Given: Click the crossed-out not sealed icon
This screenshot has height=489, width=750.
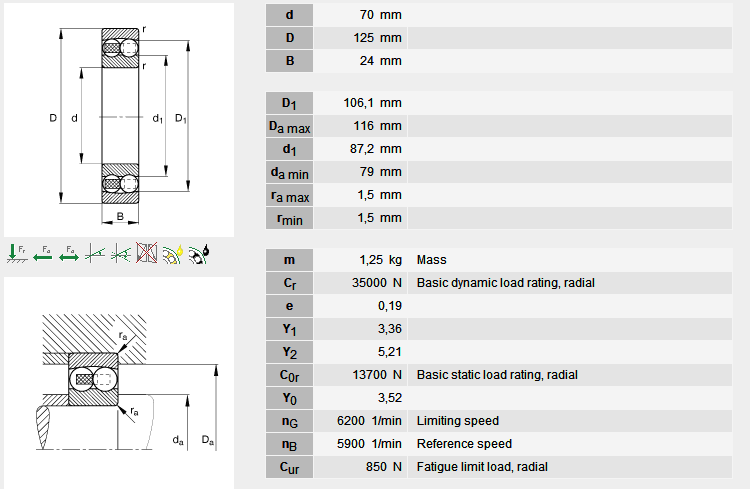Looking at the screenshot, I should pyautogui.click(x=147, y=253).
